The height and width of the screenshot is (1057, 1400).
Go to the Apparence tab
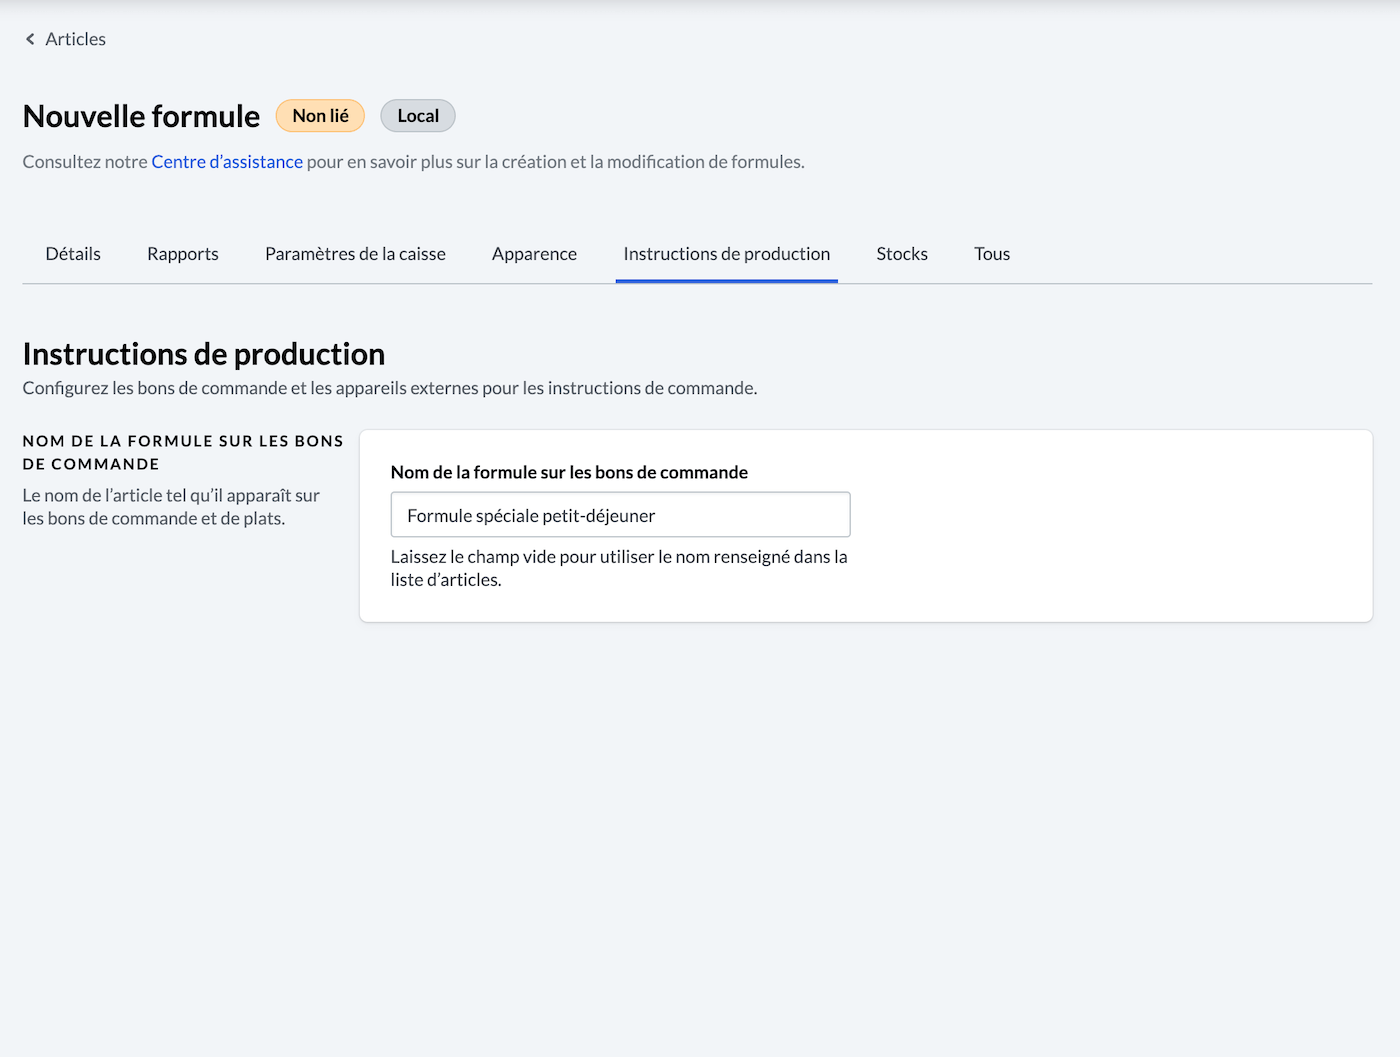(x=534, y=254)
